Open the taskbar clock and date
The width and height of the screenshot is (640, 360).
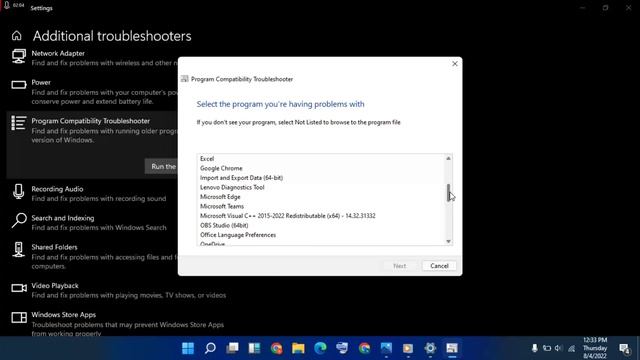tap(595, 348)
